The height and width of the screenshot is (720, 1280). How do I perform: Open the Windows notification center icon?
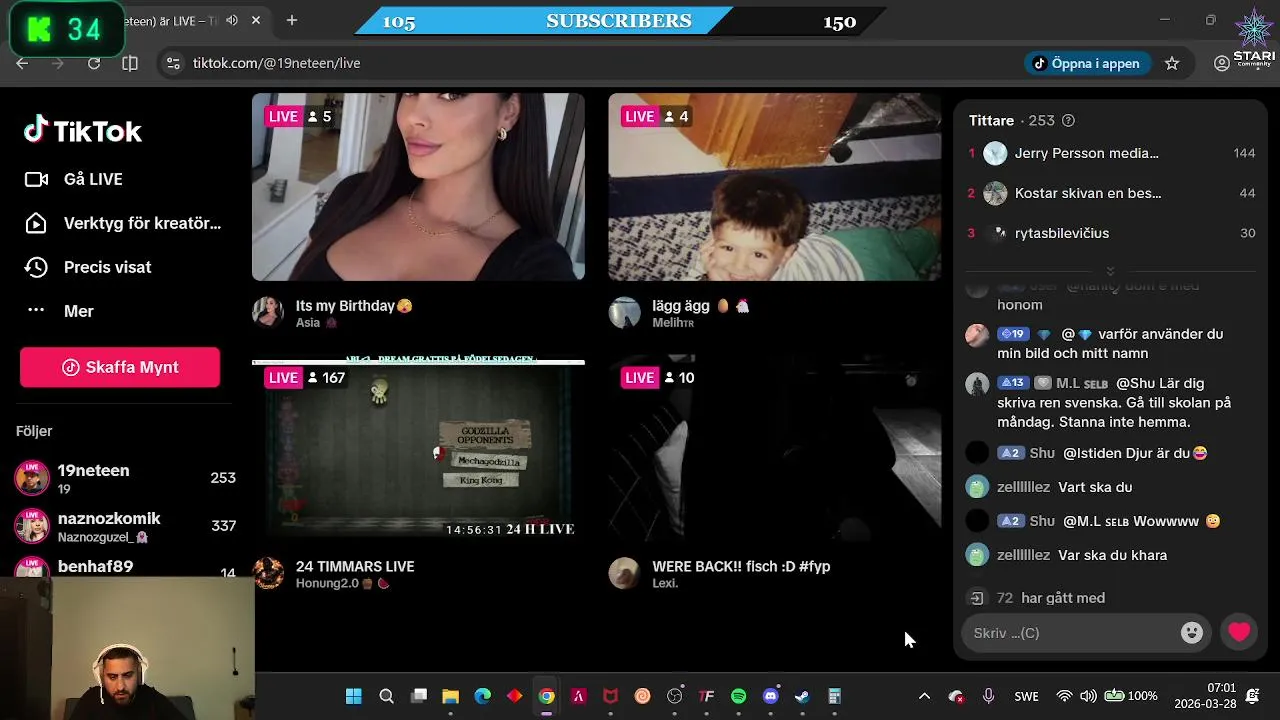click(1253, 696)
